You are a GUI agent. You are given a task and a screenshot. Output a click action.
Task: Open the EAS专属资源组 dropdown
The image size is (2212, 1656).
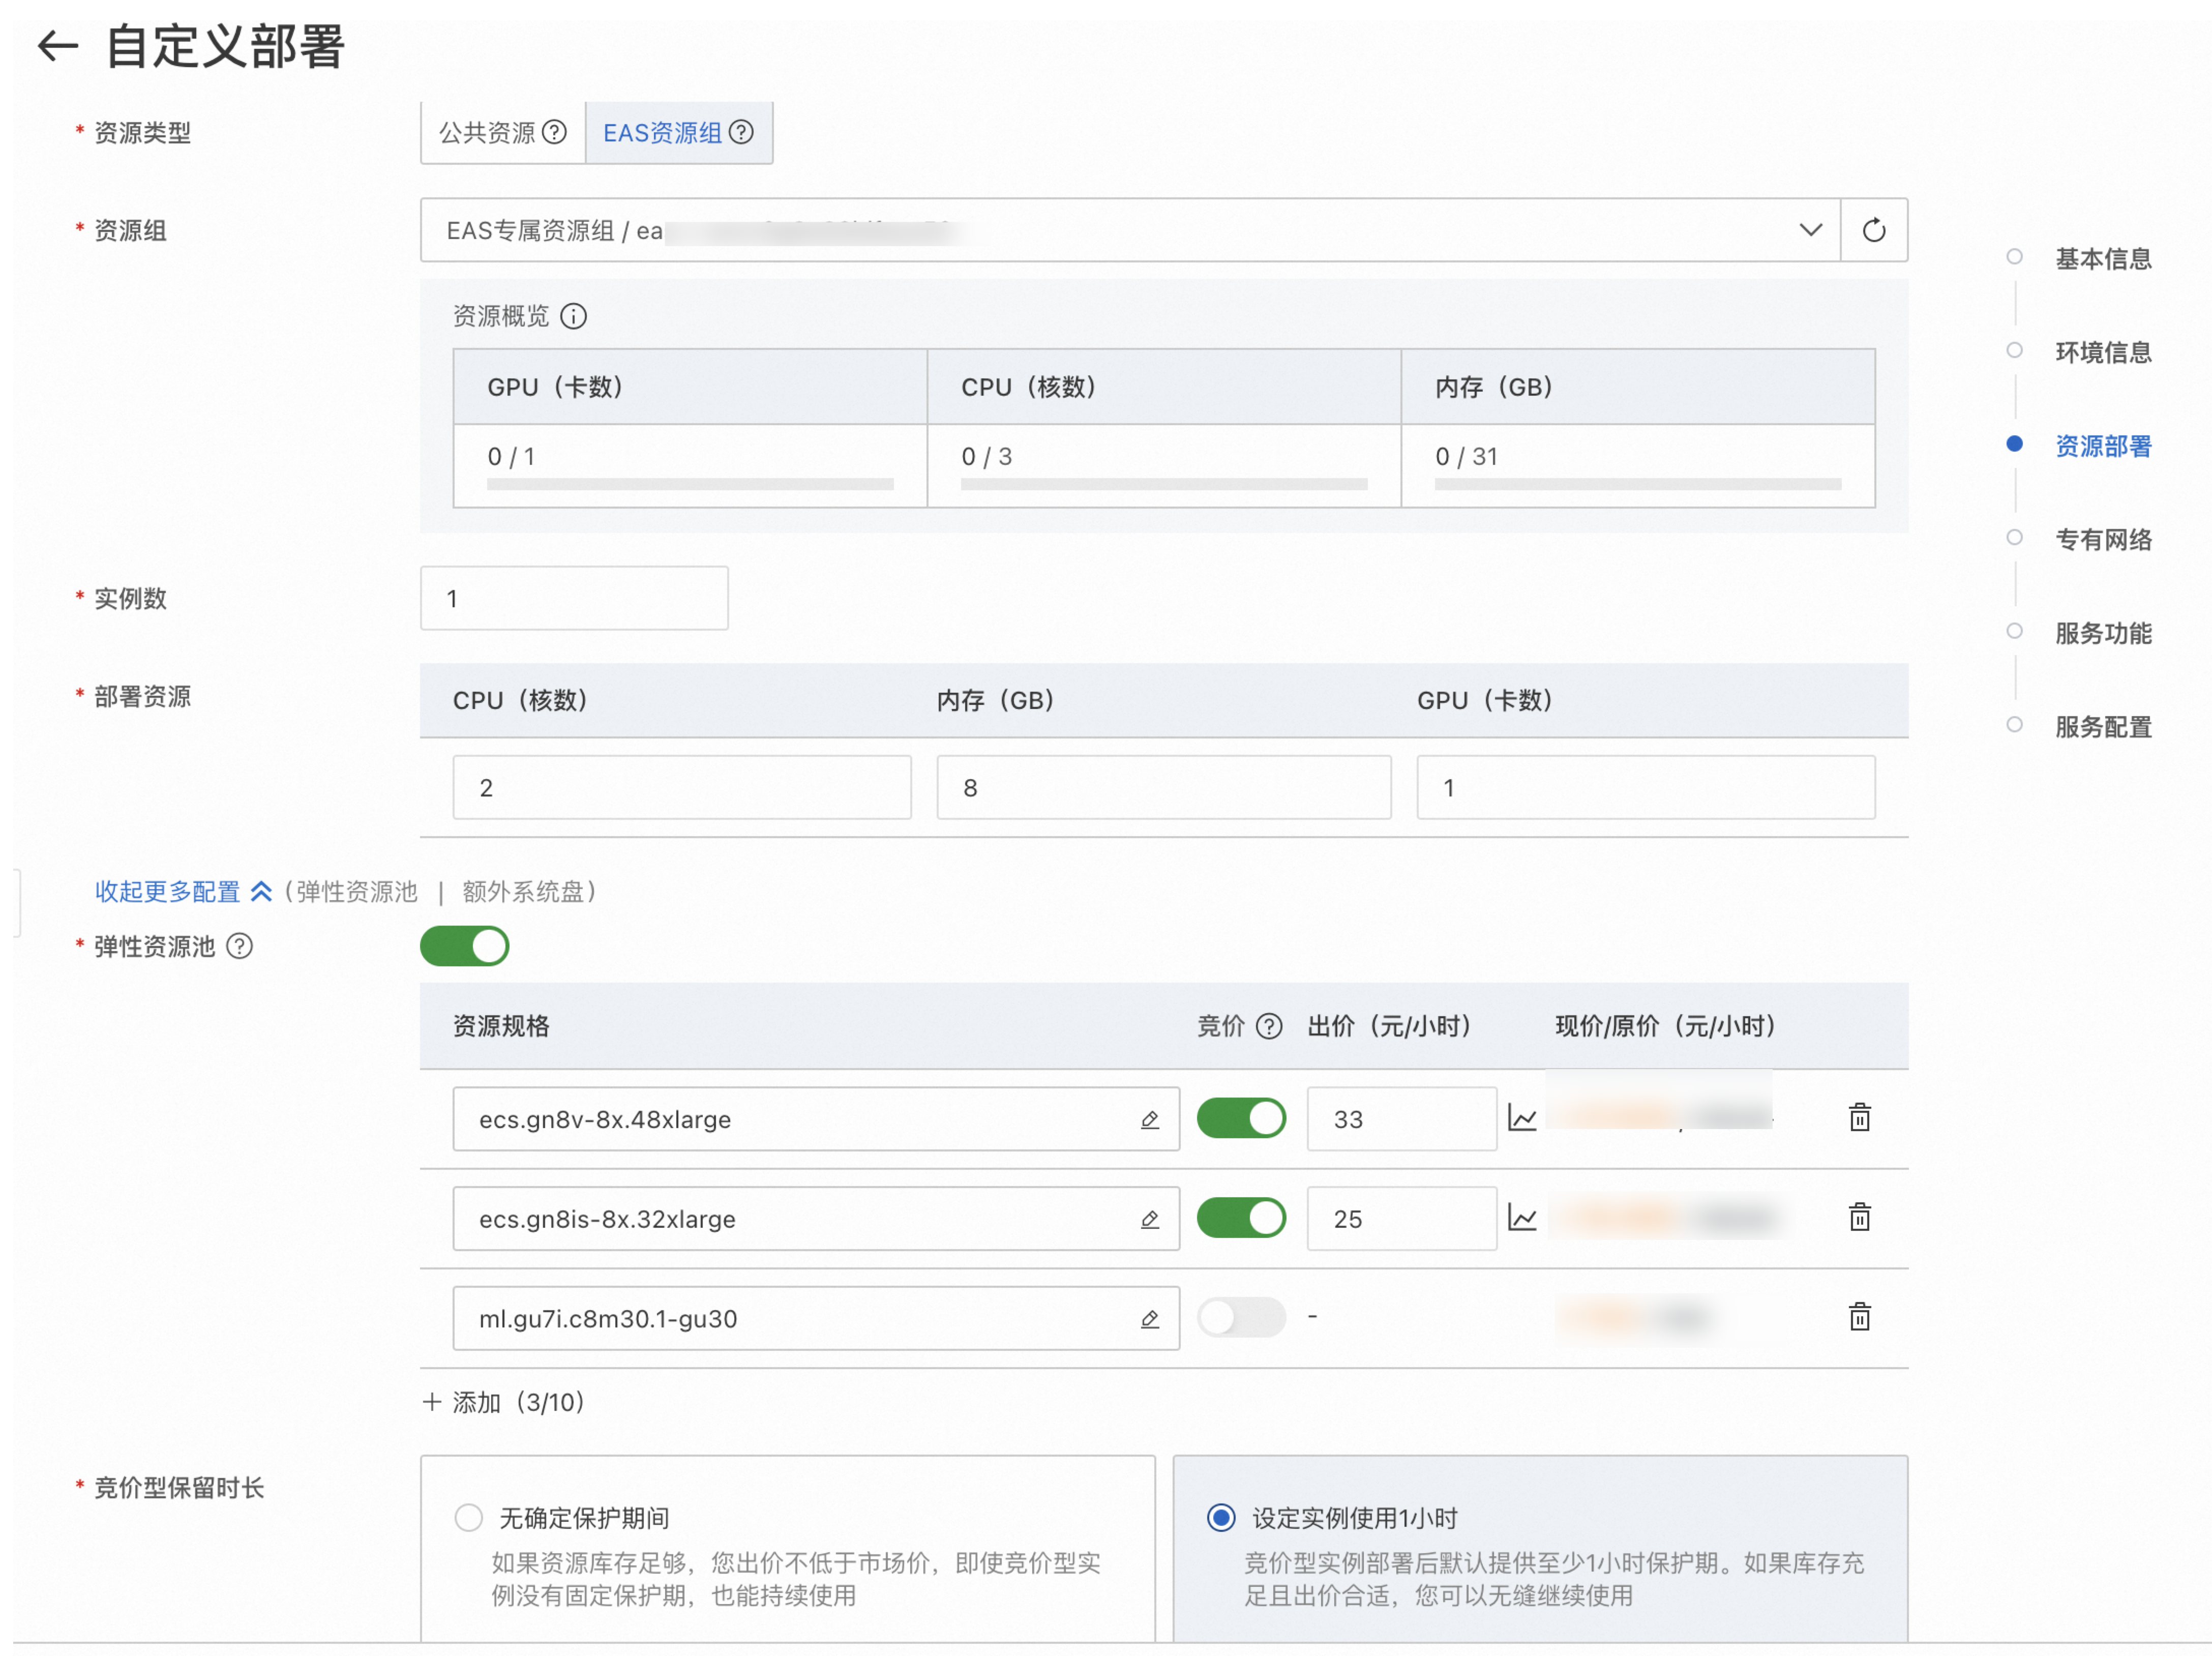[1810, 229]
